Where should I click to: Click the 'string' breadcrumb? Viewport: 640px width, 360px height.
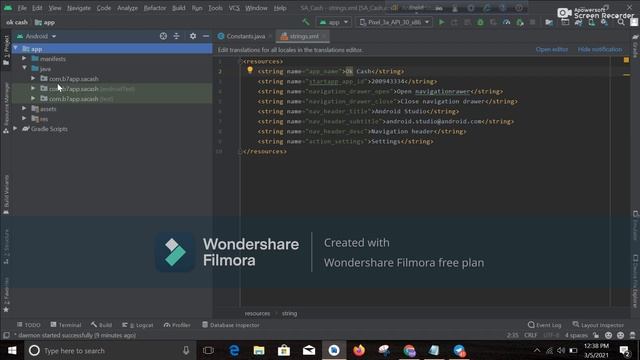[x=289, y=313]
